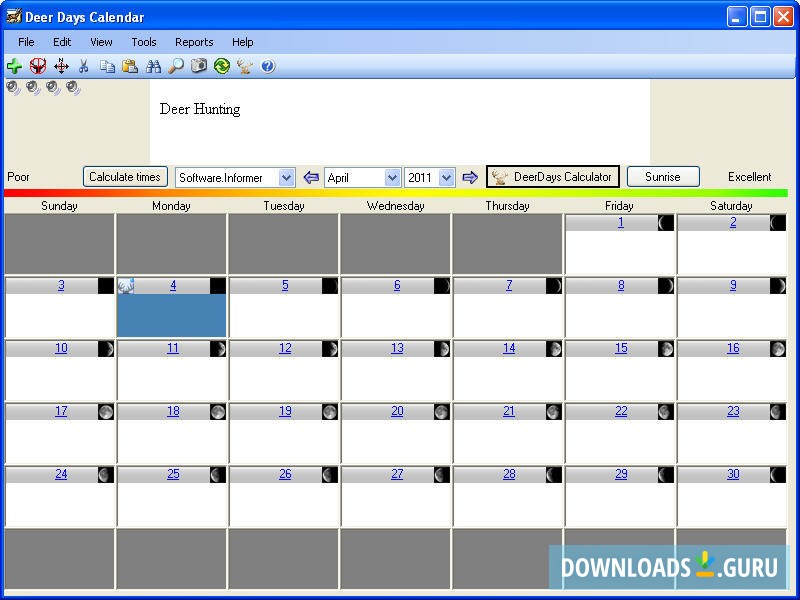Select the highlighted April 4 day cell

(x=171, y=315)
